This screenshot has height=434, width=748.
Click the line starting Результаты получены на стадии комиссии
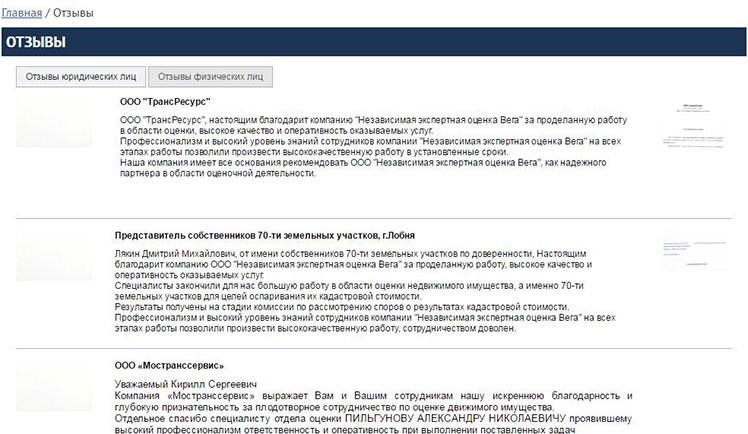tap(342, 307)
